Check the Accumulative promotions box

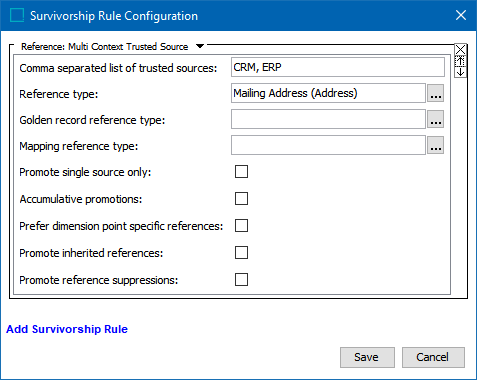241,199
